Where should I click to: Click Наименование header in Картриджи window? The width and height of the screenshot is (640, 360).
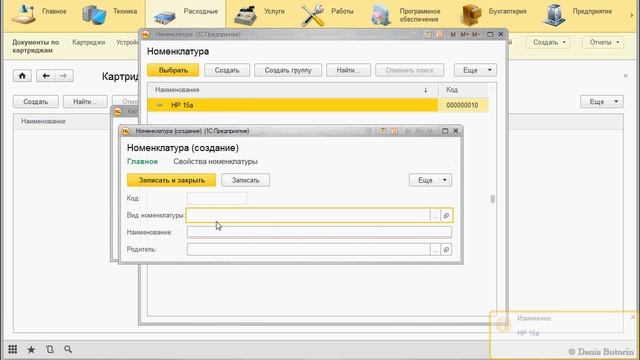[x=43, y=122]
